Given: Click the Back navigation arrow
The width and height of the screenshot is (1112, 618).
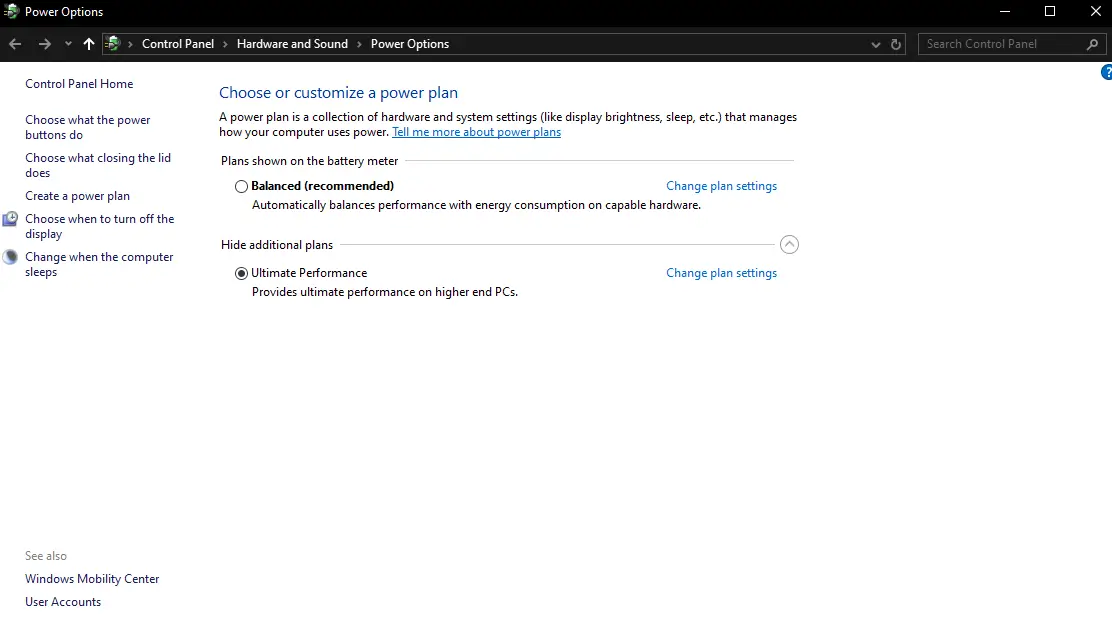Looking at the screenshot, I should coord(15,44).
